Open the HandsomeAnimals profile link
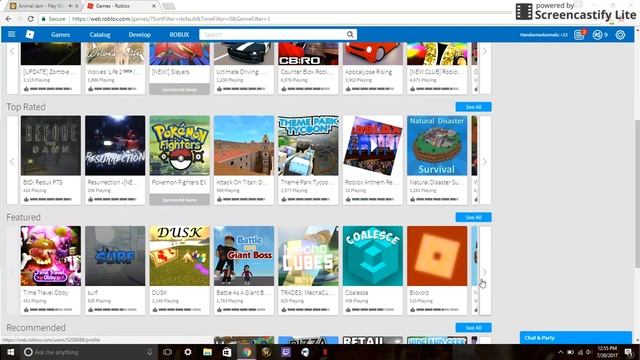 [543, 35]
